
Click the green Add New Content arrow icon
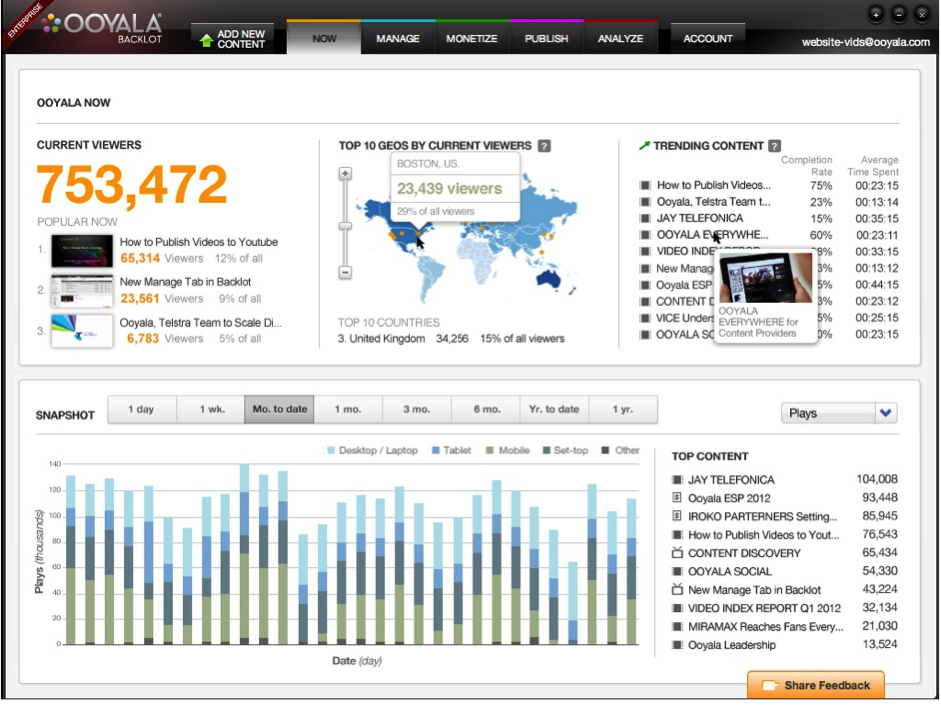pos(206,40)
